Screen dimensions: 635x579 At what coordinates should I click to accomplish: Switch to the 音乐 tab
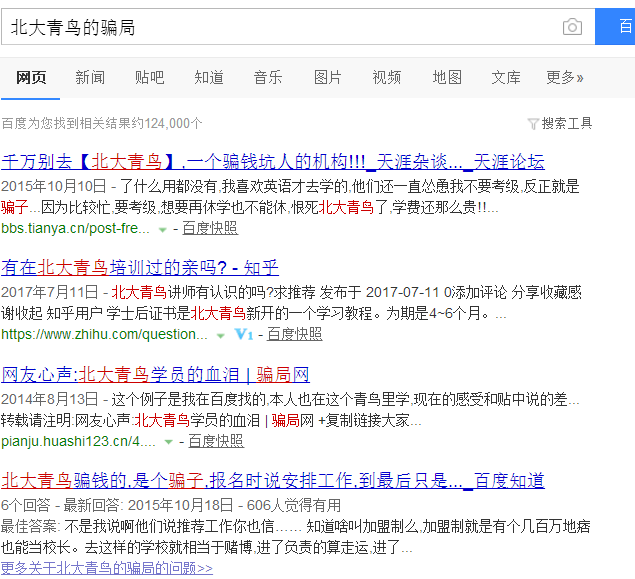coord(268,77)
